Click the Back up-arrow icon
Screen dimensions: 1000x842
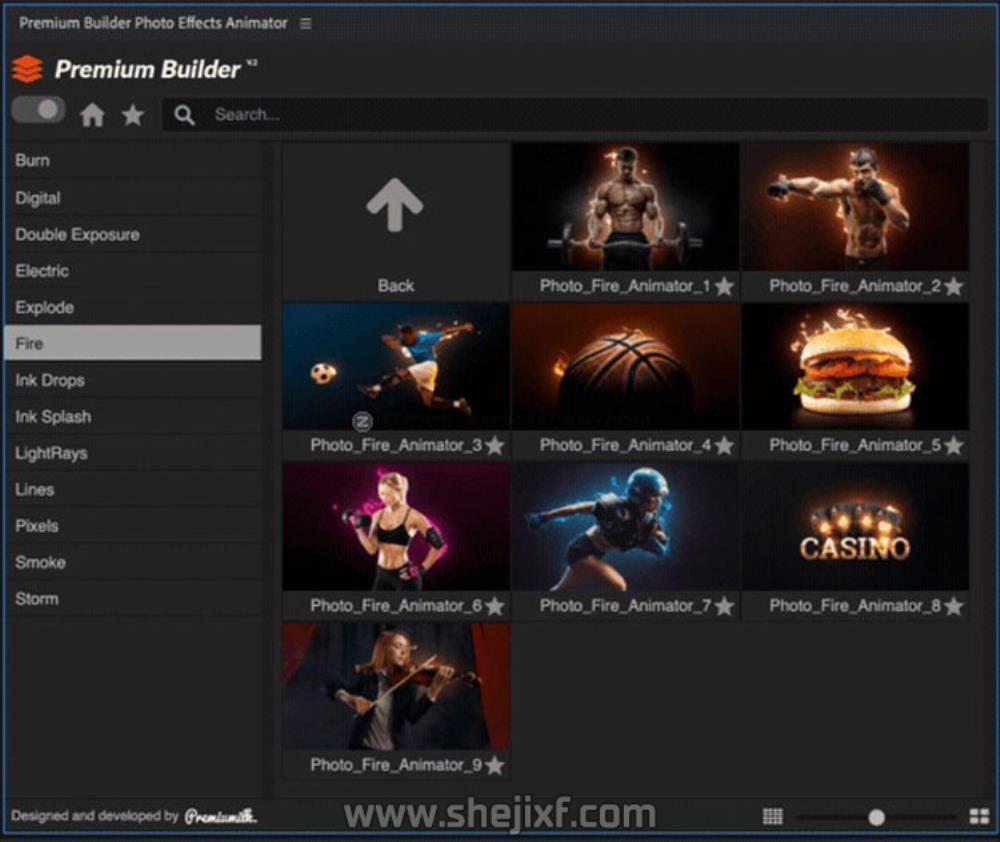point(395,206)
